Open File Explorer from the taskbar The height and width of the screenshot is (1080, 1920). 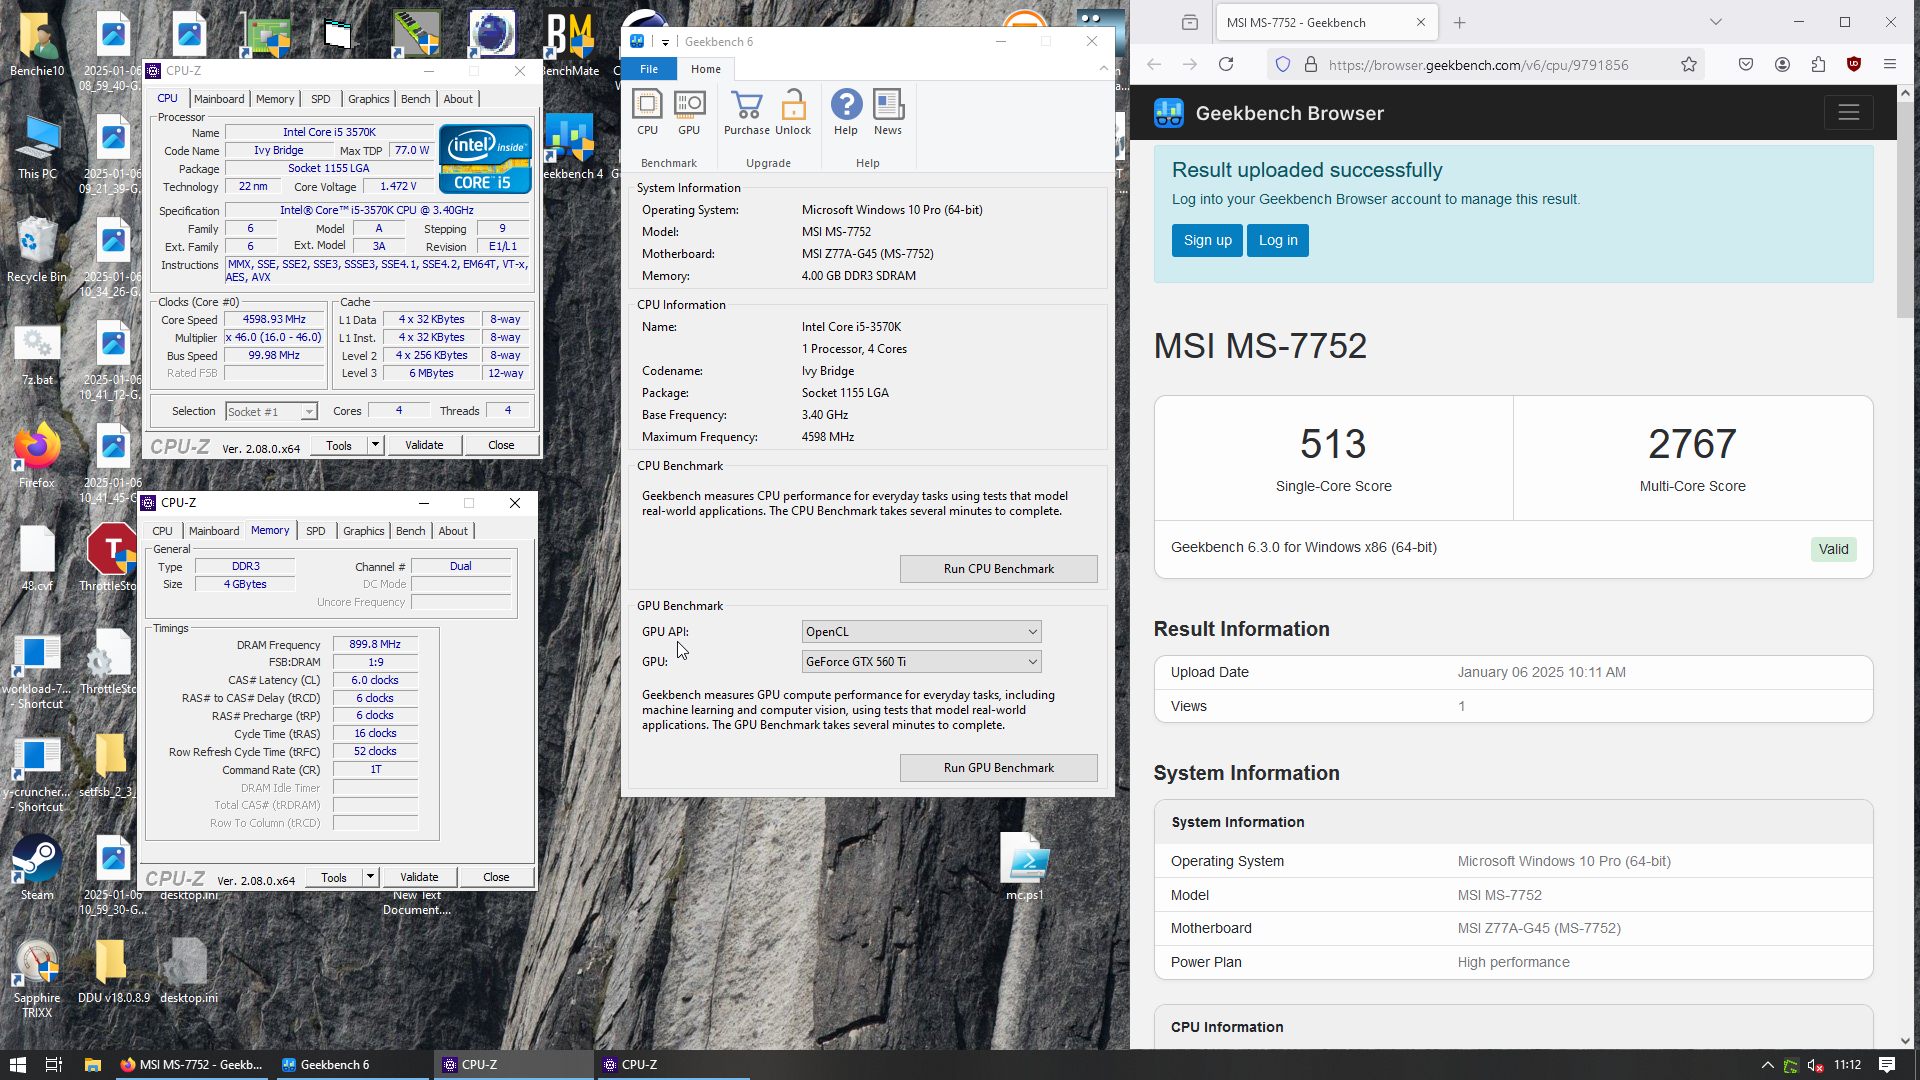pos(92,1065)
